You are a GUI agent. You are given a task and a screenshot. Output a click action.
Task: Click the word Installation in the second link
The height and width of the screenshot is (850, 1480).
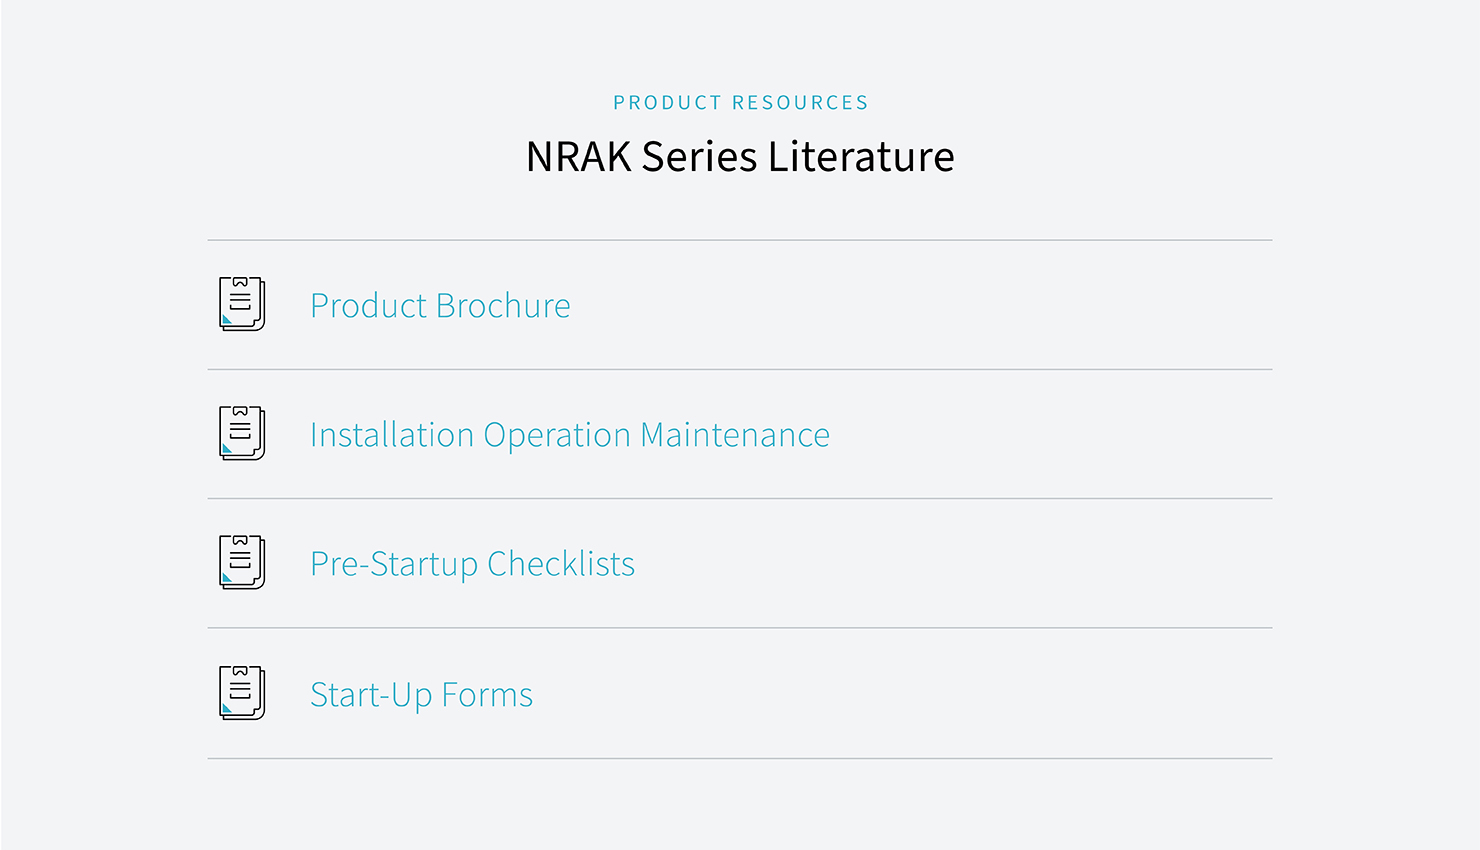coord(392,435)
